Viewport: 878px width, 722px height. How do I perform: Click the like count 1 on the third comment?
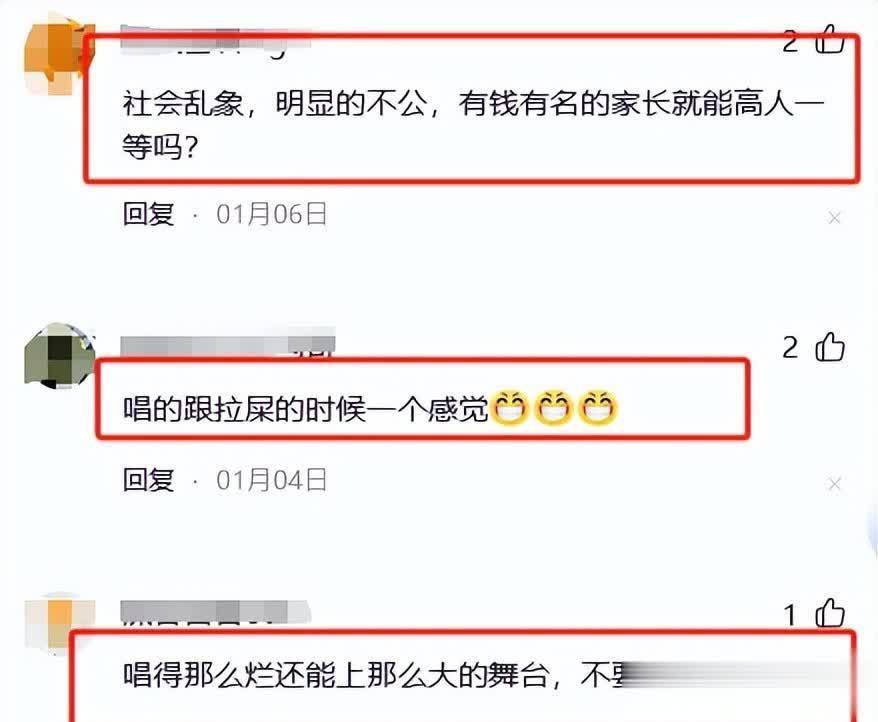790,615
